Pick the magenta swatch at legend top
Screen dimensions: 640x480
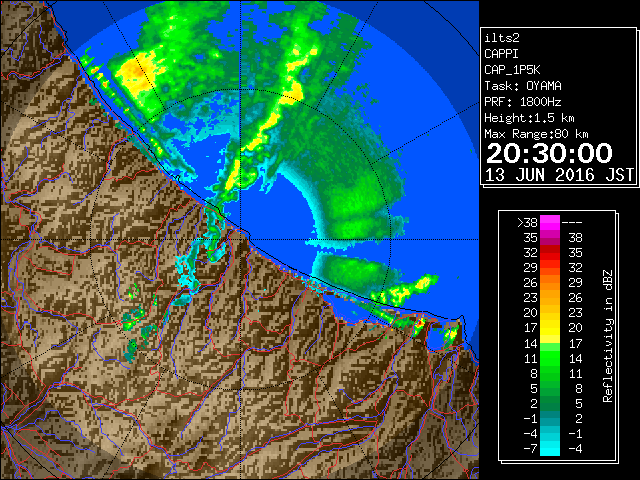550,223
